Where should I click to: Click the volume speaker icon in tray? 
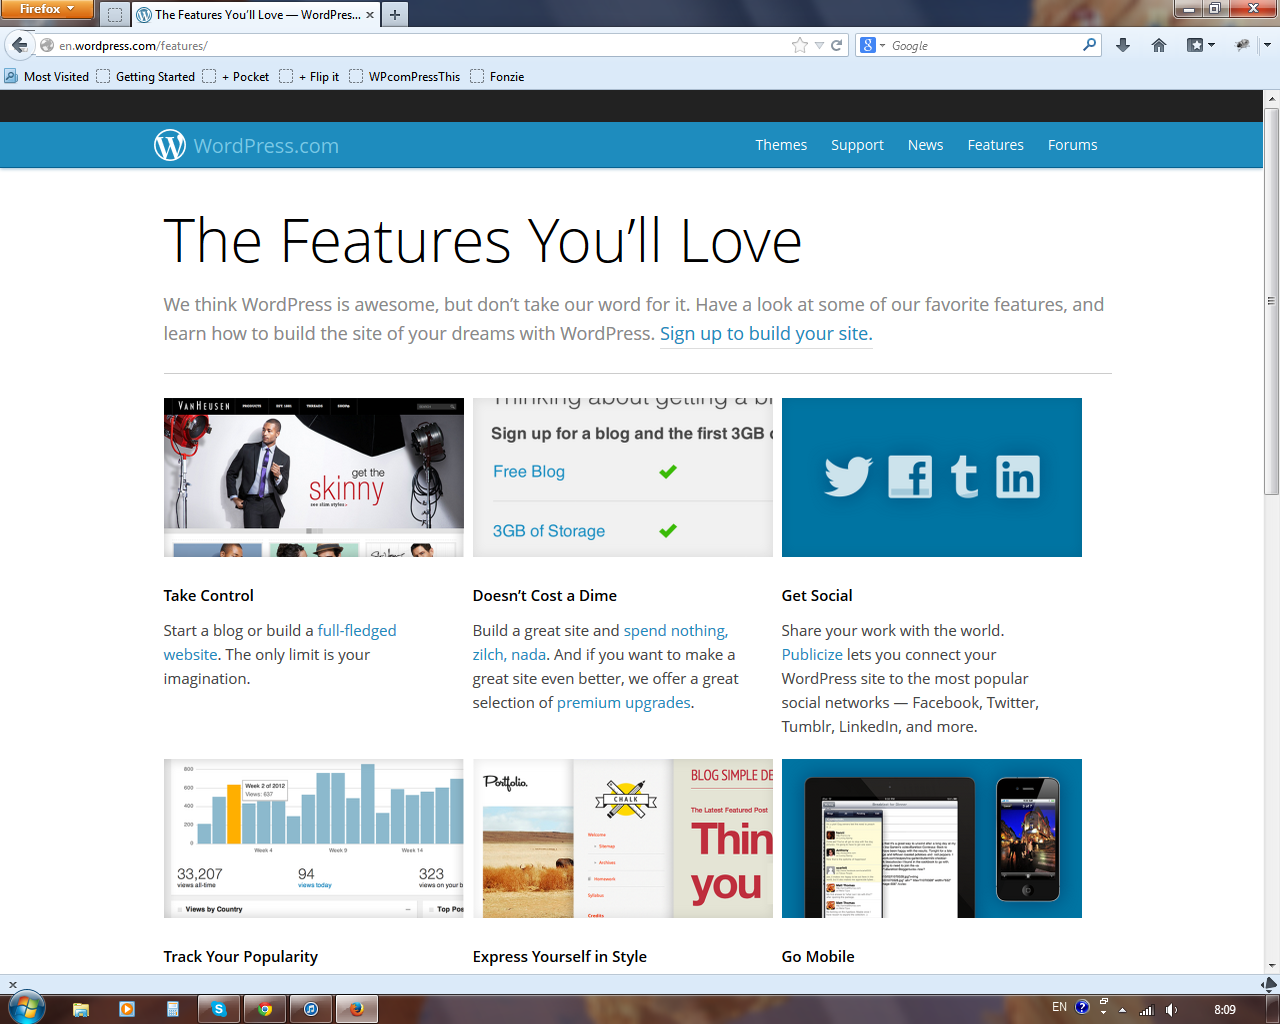tap(1171, 1010)
